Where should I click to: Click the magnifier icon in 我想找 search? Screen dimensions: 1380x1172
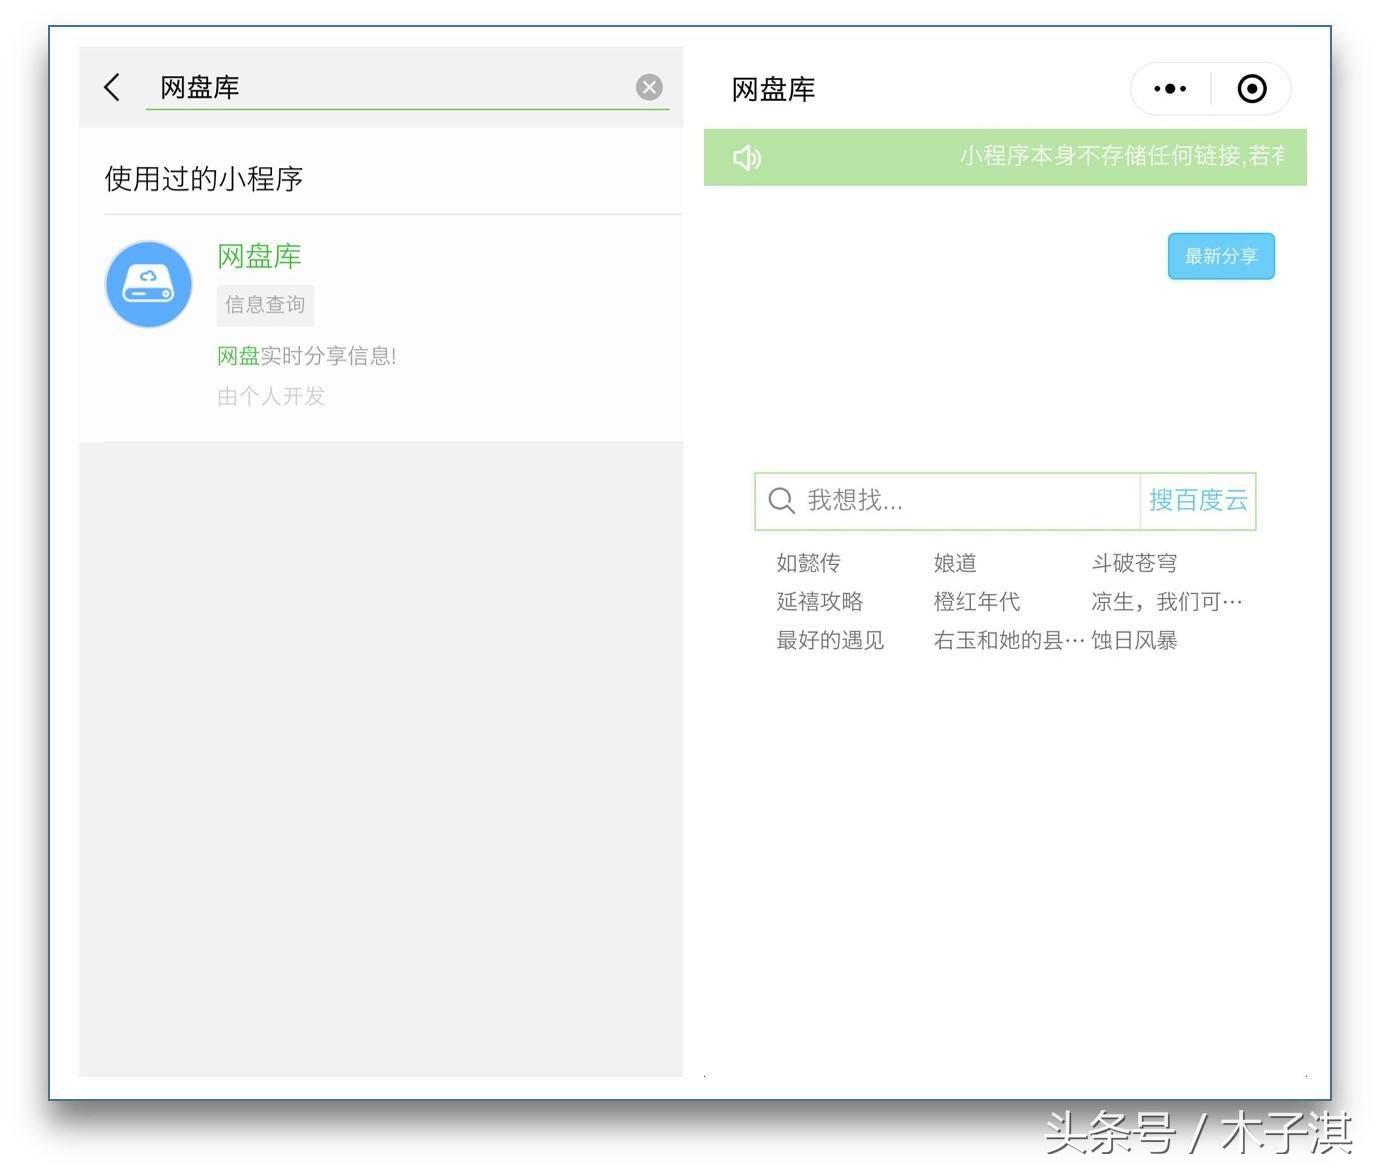(780, 501)
